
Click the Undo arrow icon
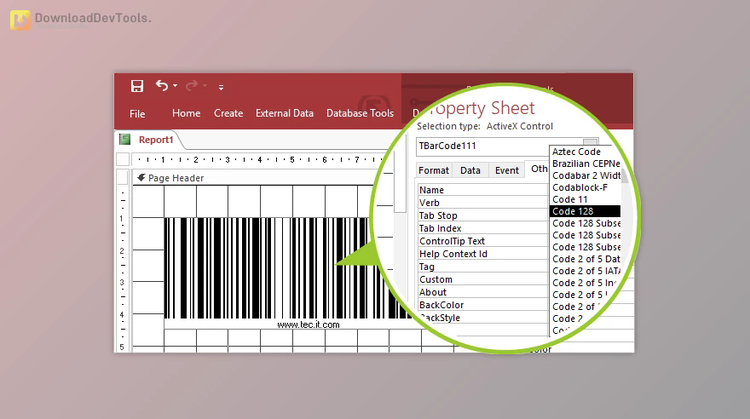click(162, 86)
